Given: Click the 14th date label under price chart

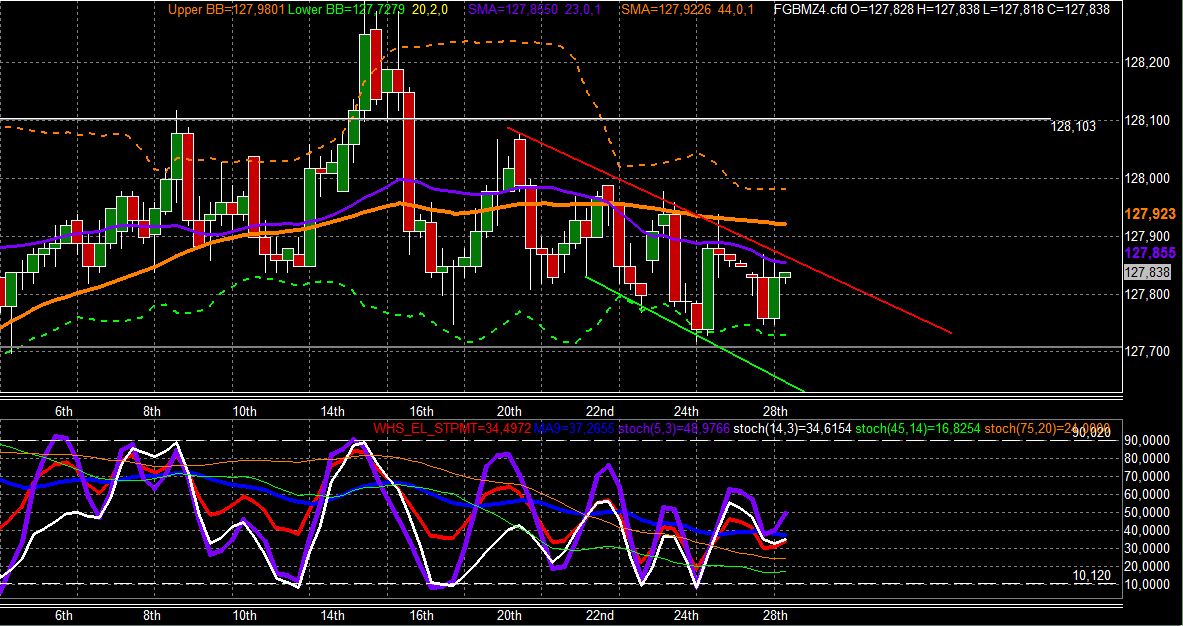Looking at the screenshot, I should click(x=332, y=411).
